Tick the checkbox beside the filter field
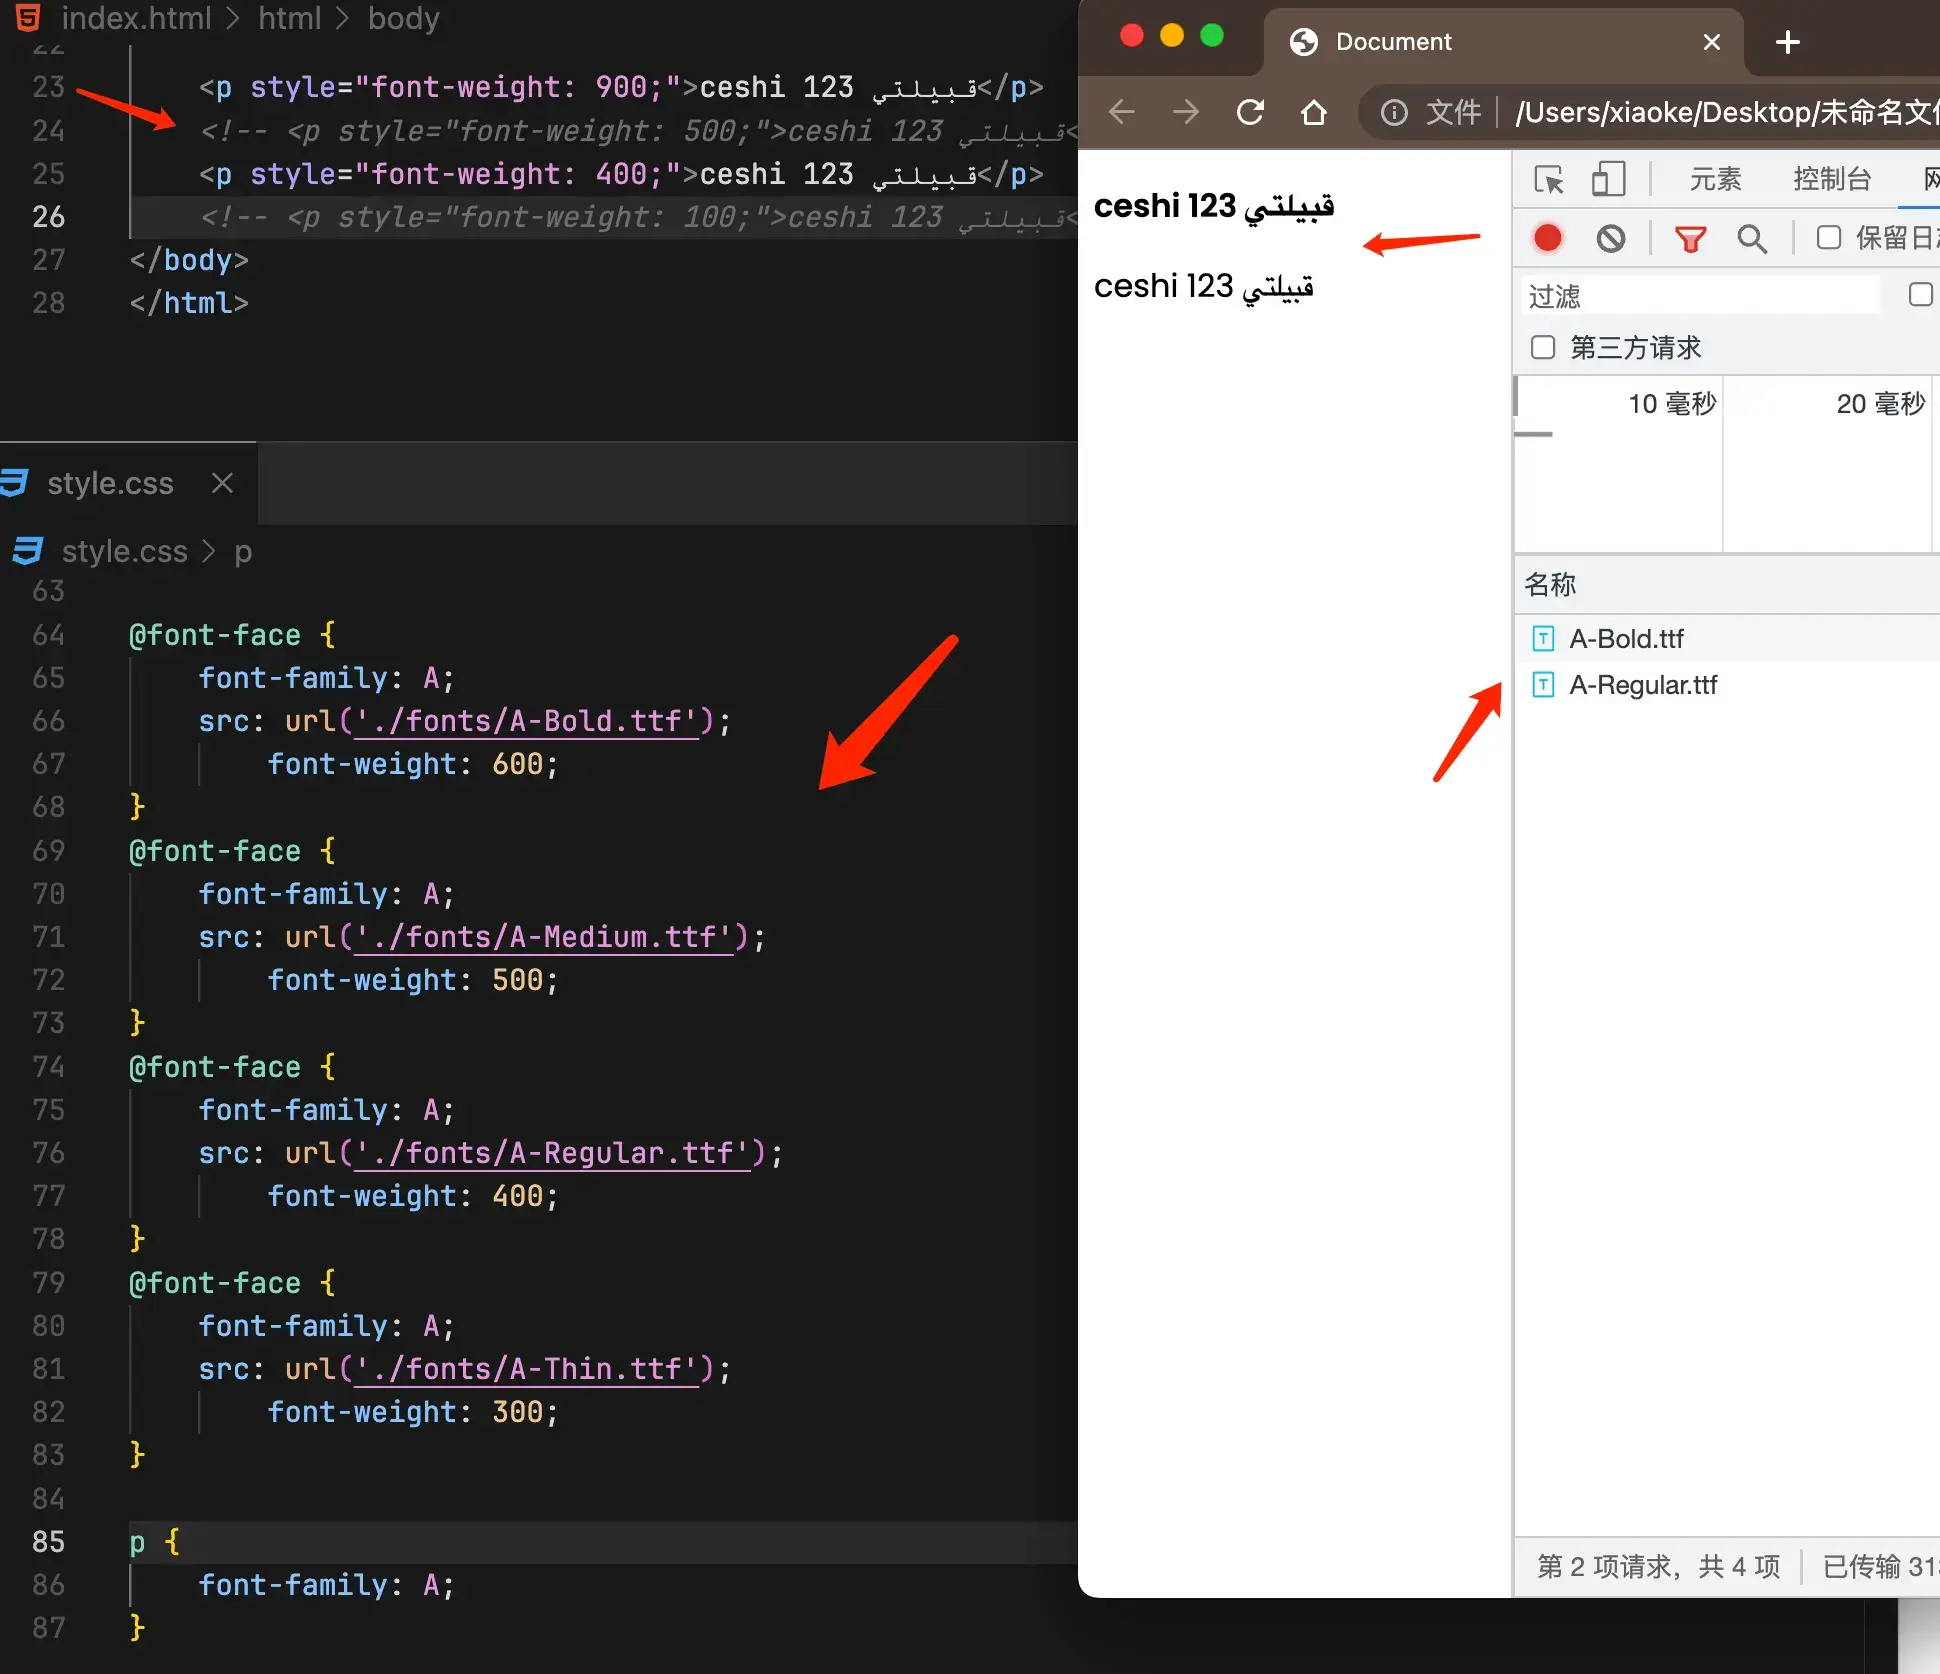Viewport: 1940px width, 1674px height. pyautogui.click(x=1919, y=295)
